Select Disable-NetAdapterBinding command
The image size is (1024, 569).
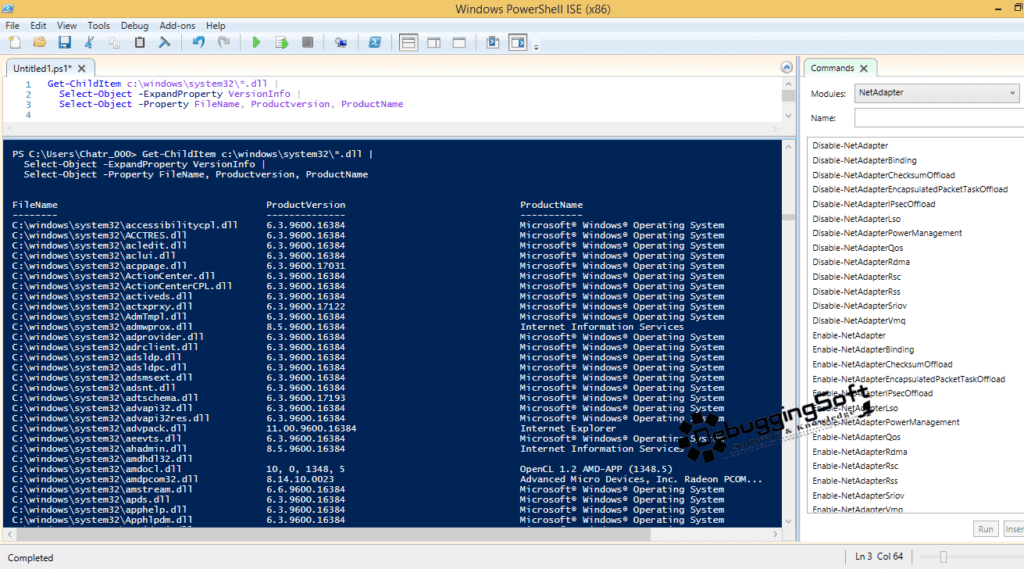pyautogui.click(x=864, y=160)
